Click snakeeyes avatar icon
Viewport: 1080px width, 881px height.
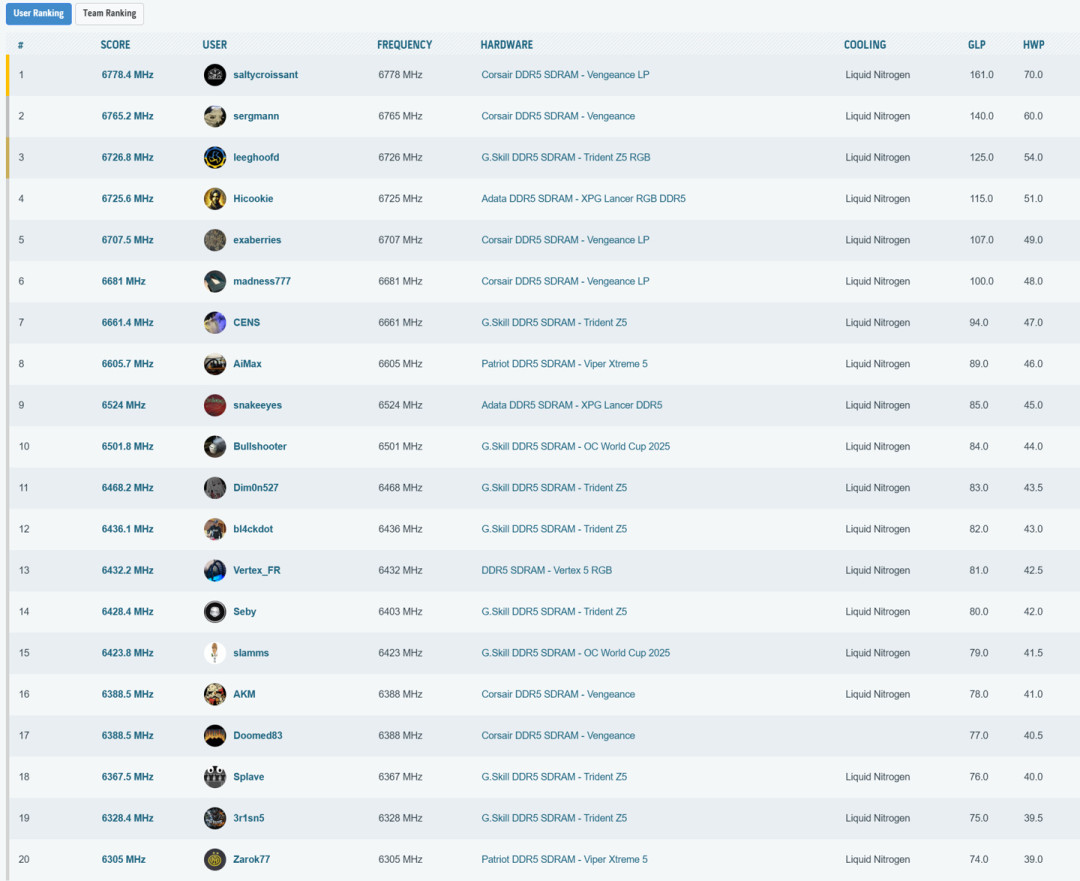(215, 406)
